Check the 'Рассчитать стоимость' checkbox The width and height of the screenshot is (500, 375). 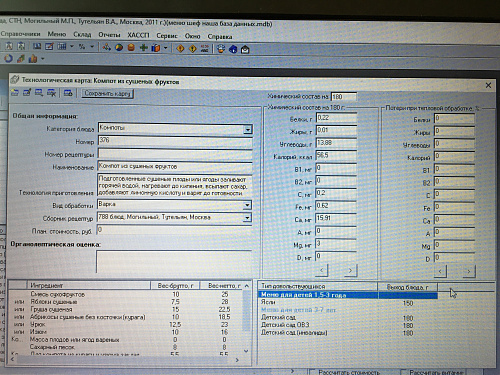313,372
